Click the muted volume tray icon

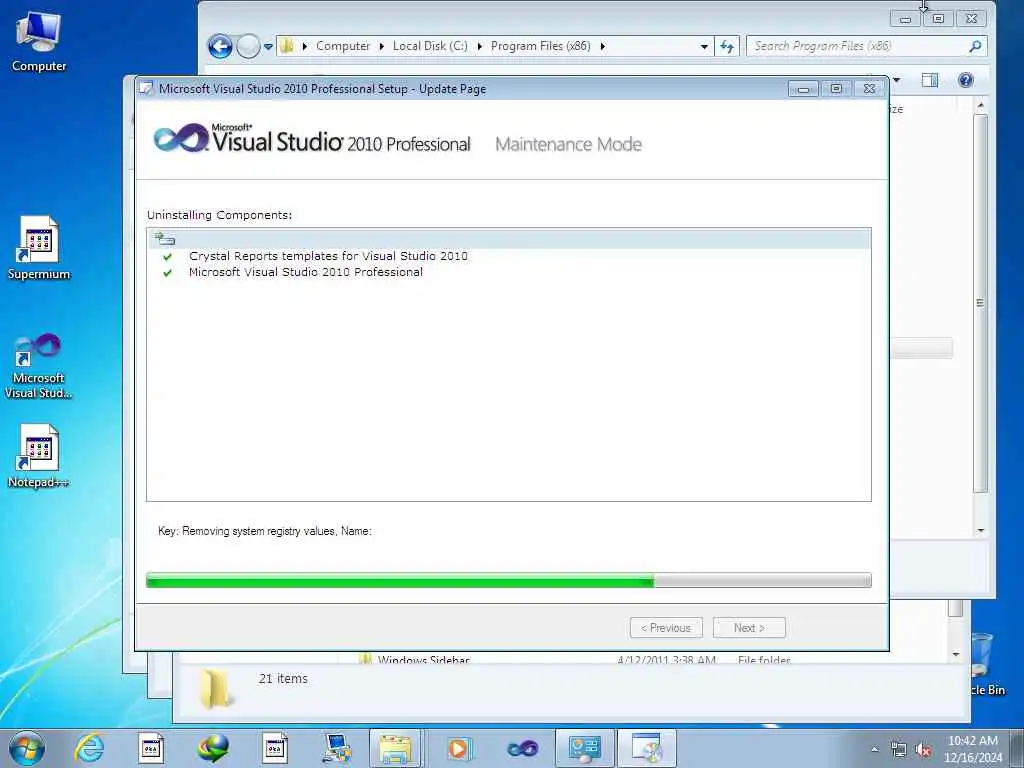point(923,749)
